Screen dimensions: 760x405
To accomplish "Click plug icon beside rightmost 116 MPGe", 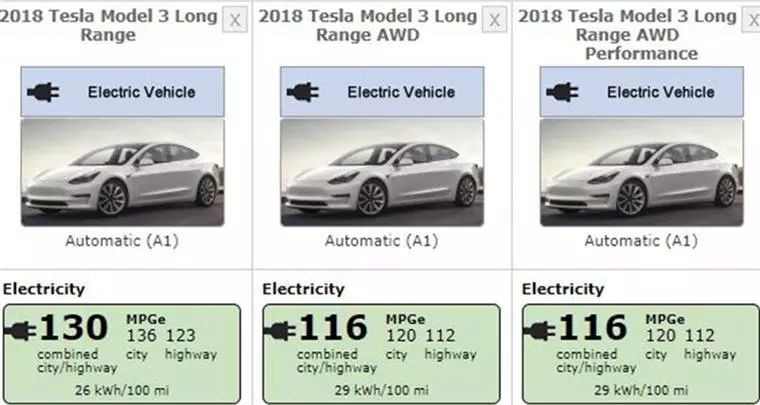I will (x=539, y=331).
